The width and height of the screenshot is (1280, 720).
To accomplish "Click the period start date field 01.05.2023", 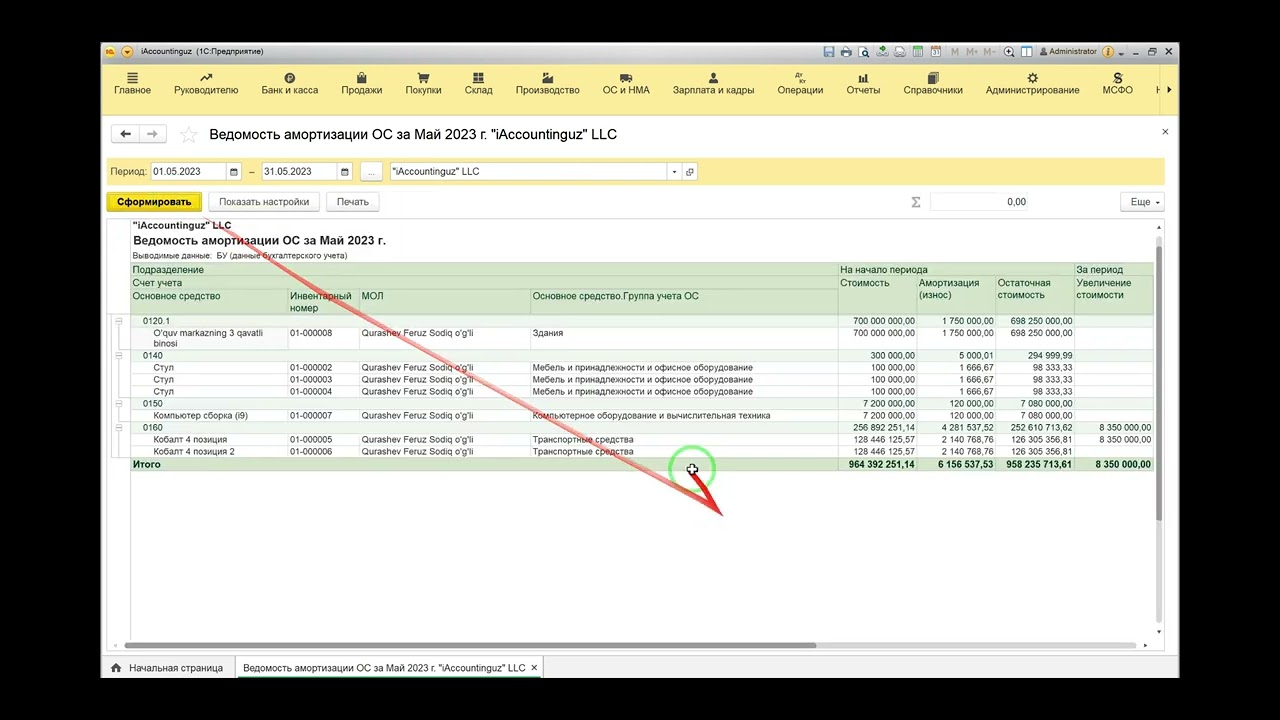I will 188,172.
